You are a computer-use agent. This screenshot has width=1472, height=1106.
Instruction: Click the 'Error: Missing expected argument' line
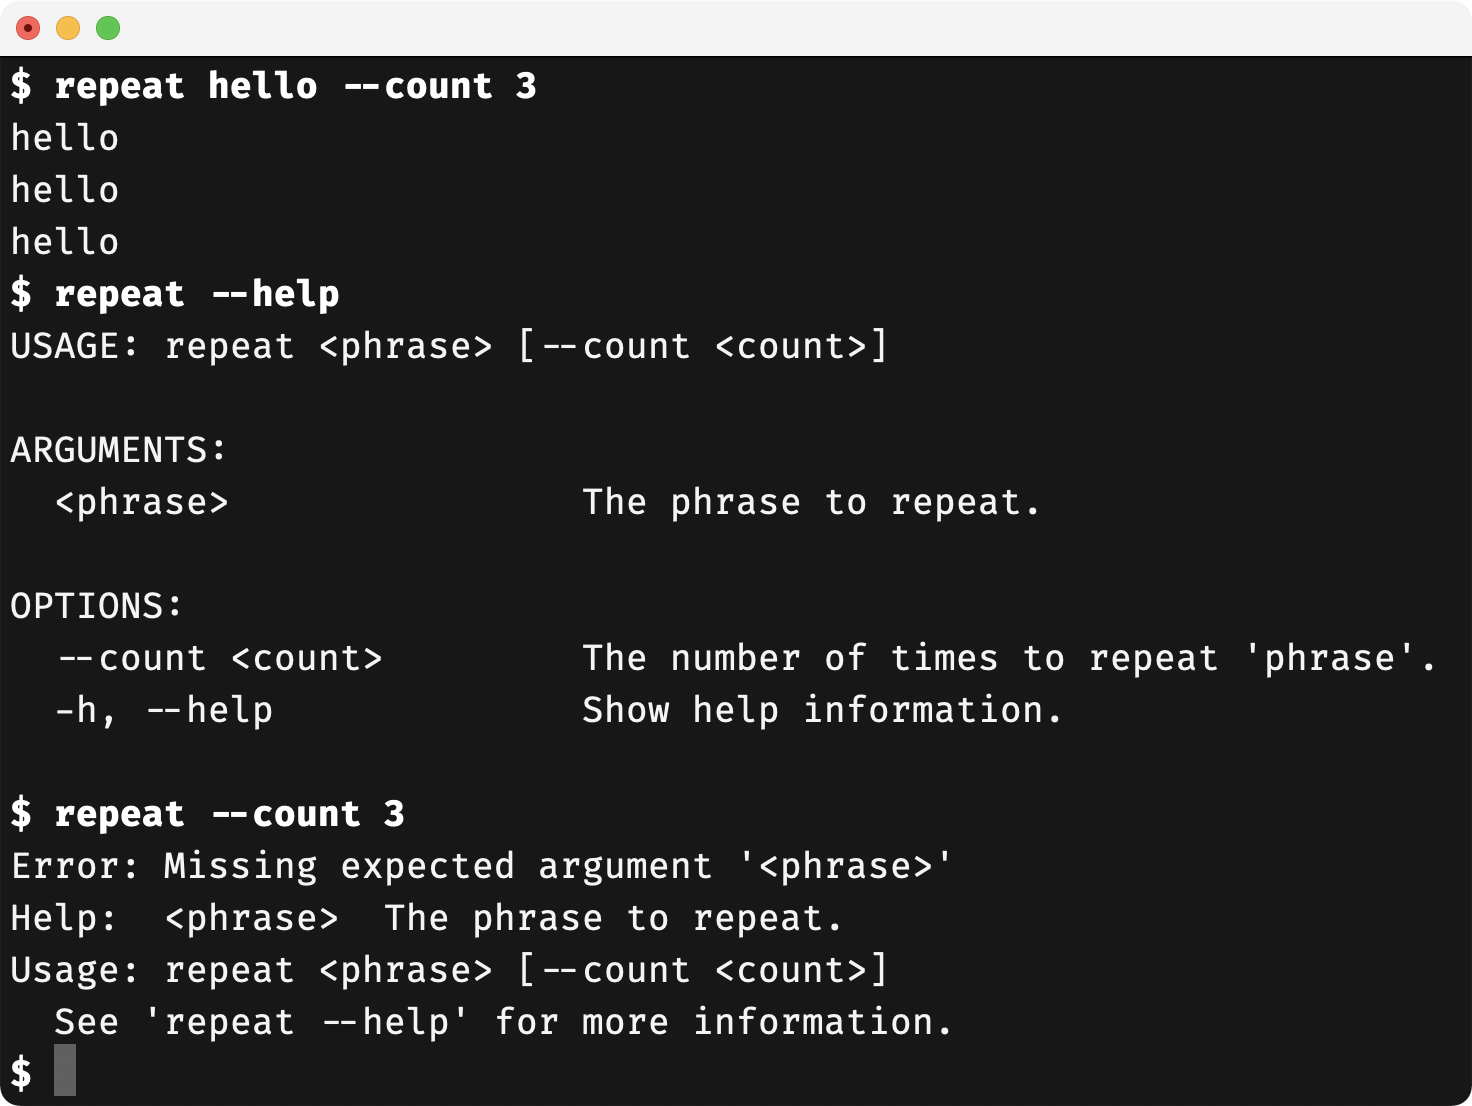(x=481, y=866)
